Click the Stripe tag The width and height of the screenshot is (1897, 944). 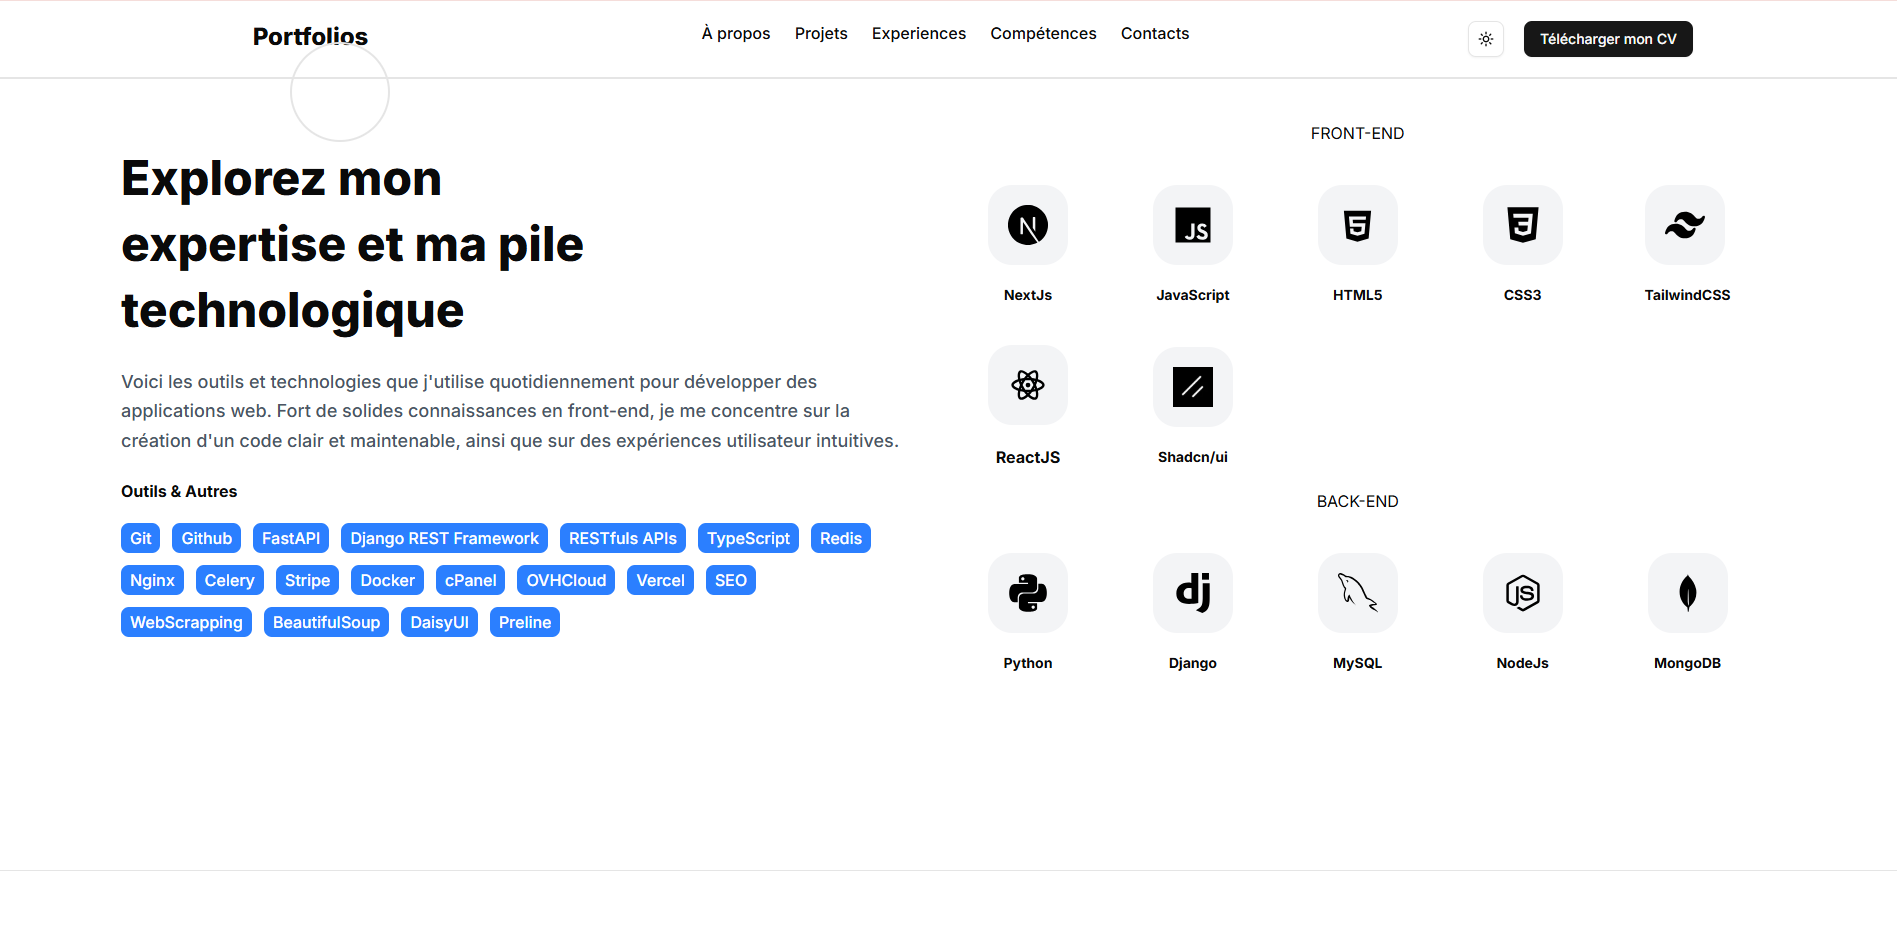pyautogui.click(x=307, y=580)
